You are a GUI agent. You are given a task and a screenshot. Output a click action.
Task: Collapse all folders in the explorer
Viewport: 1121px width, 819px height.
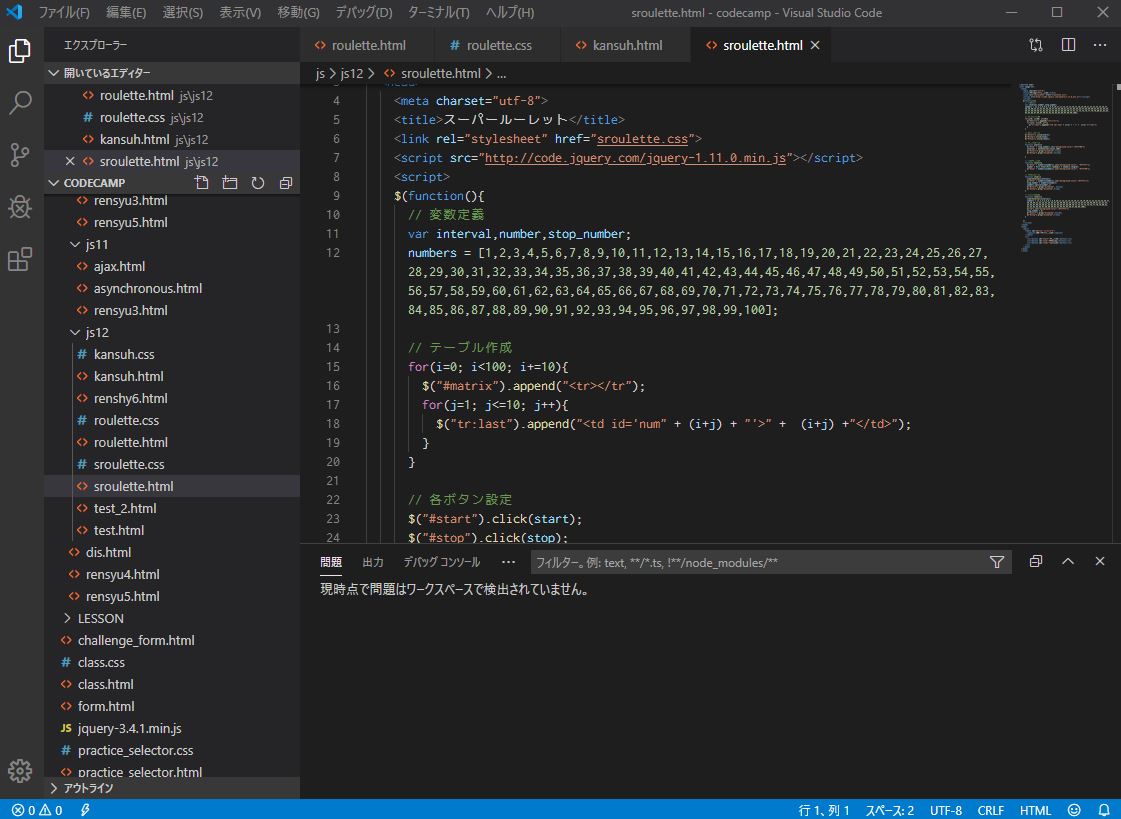pyautogui.click(x=285, y=183)
